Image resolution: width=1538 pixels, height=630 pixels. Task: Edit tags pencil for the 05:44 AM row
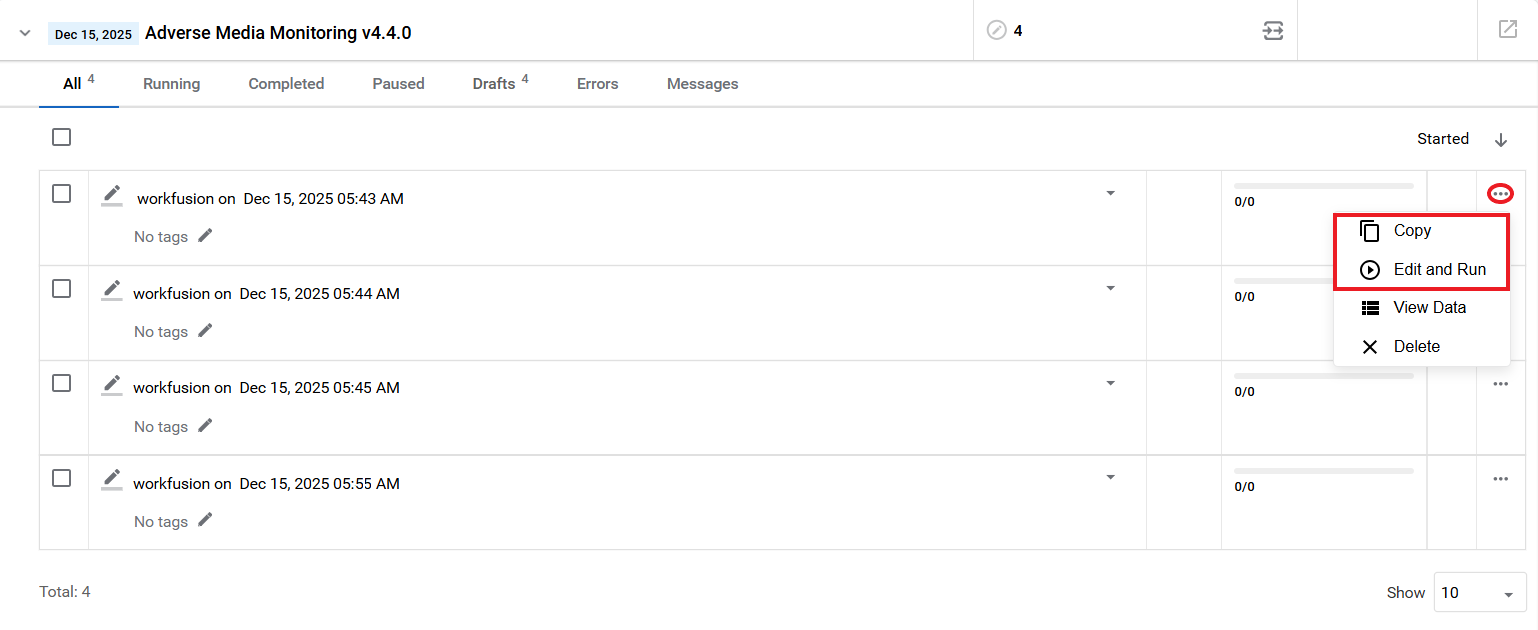coord(205,330)
